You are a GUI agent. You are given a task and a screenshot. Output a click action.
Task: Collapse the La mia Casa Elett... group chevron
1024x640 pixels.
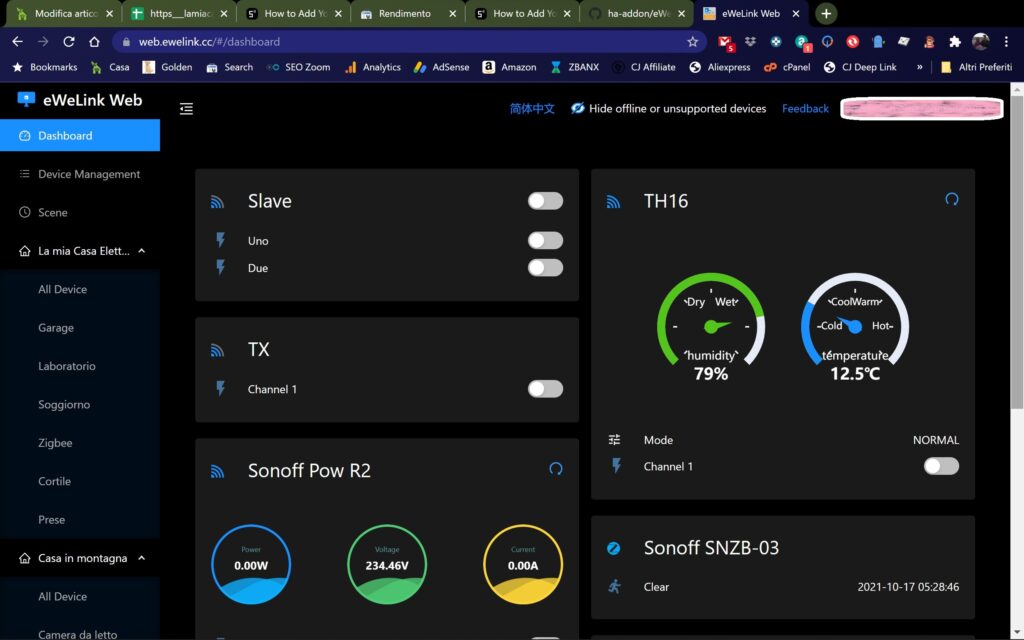tap(142, 251)
